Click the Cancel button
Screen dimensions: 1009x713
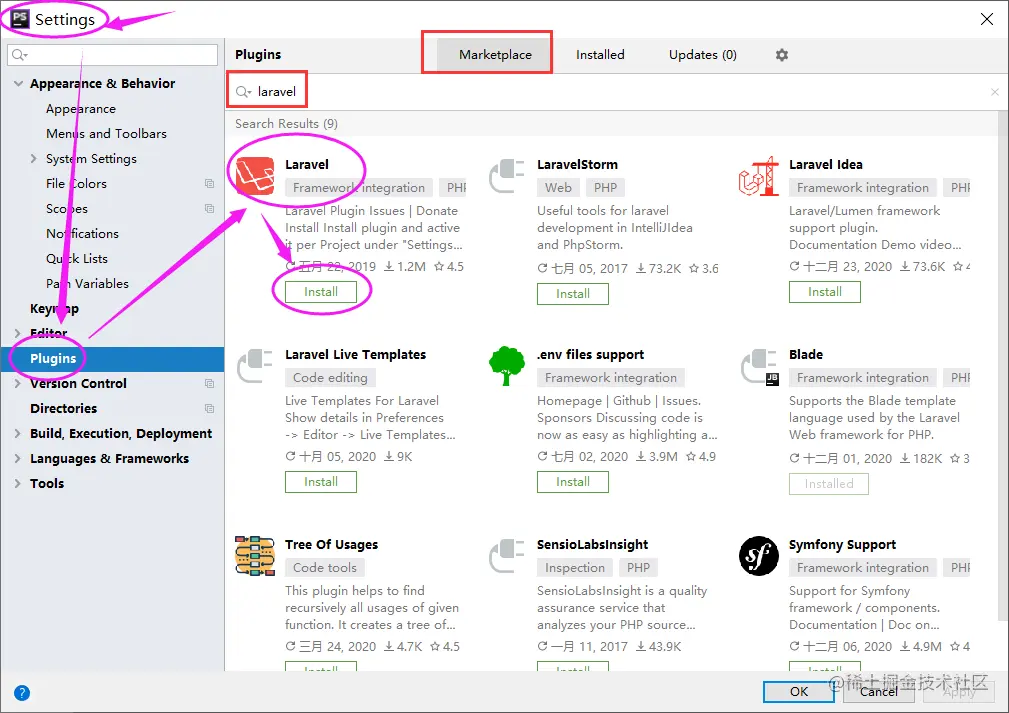click(878, 691)
